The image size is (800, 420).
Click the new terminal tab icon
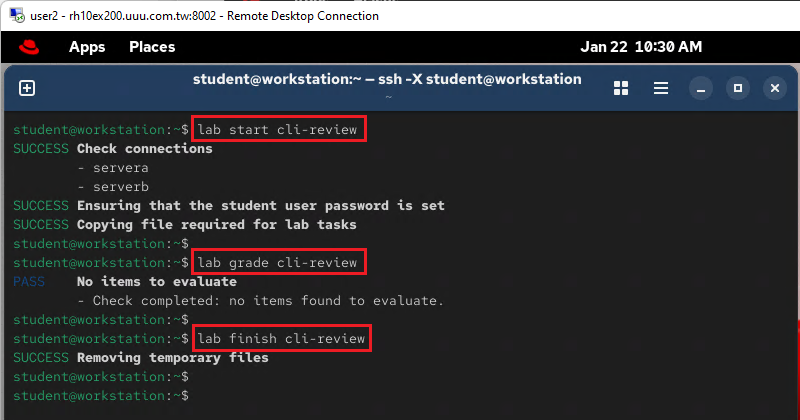[x=27, y=88]
